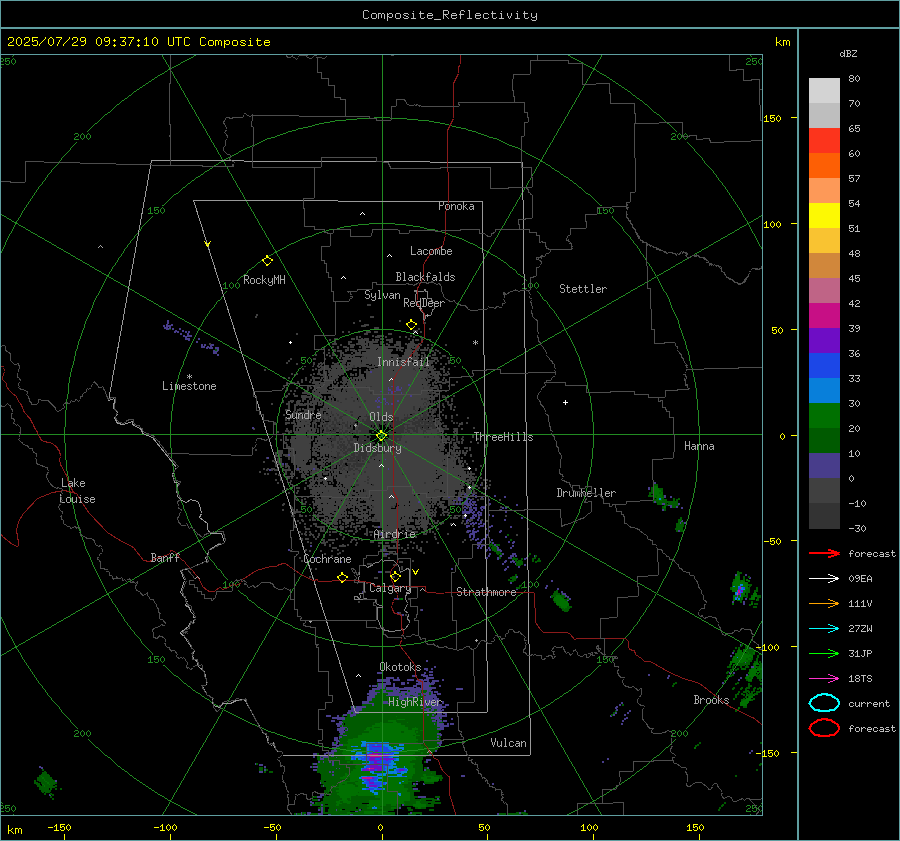Click the Calgary city label
The height and width of the screenshot is (841, 900).
[390, 588]
